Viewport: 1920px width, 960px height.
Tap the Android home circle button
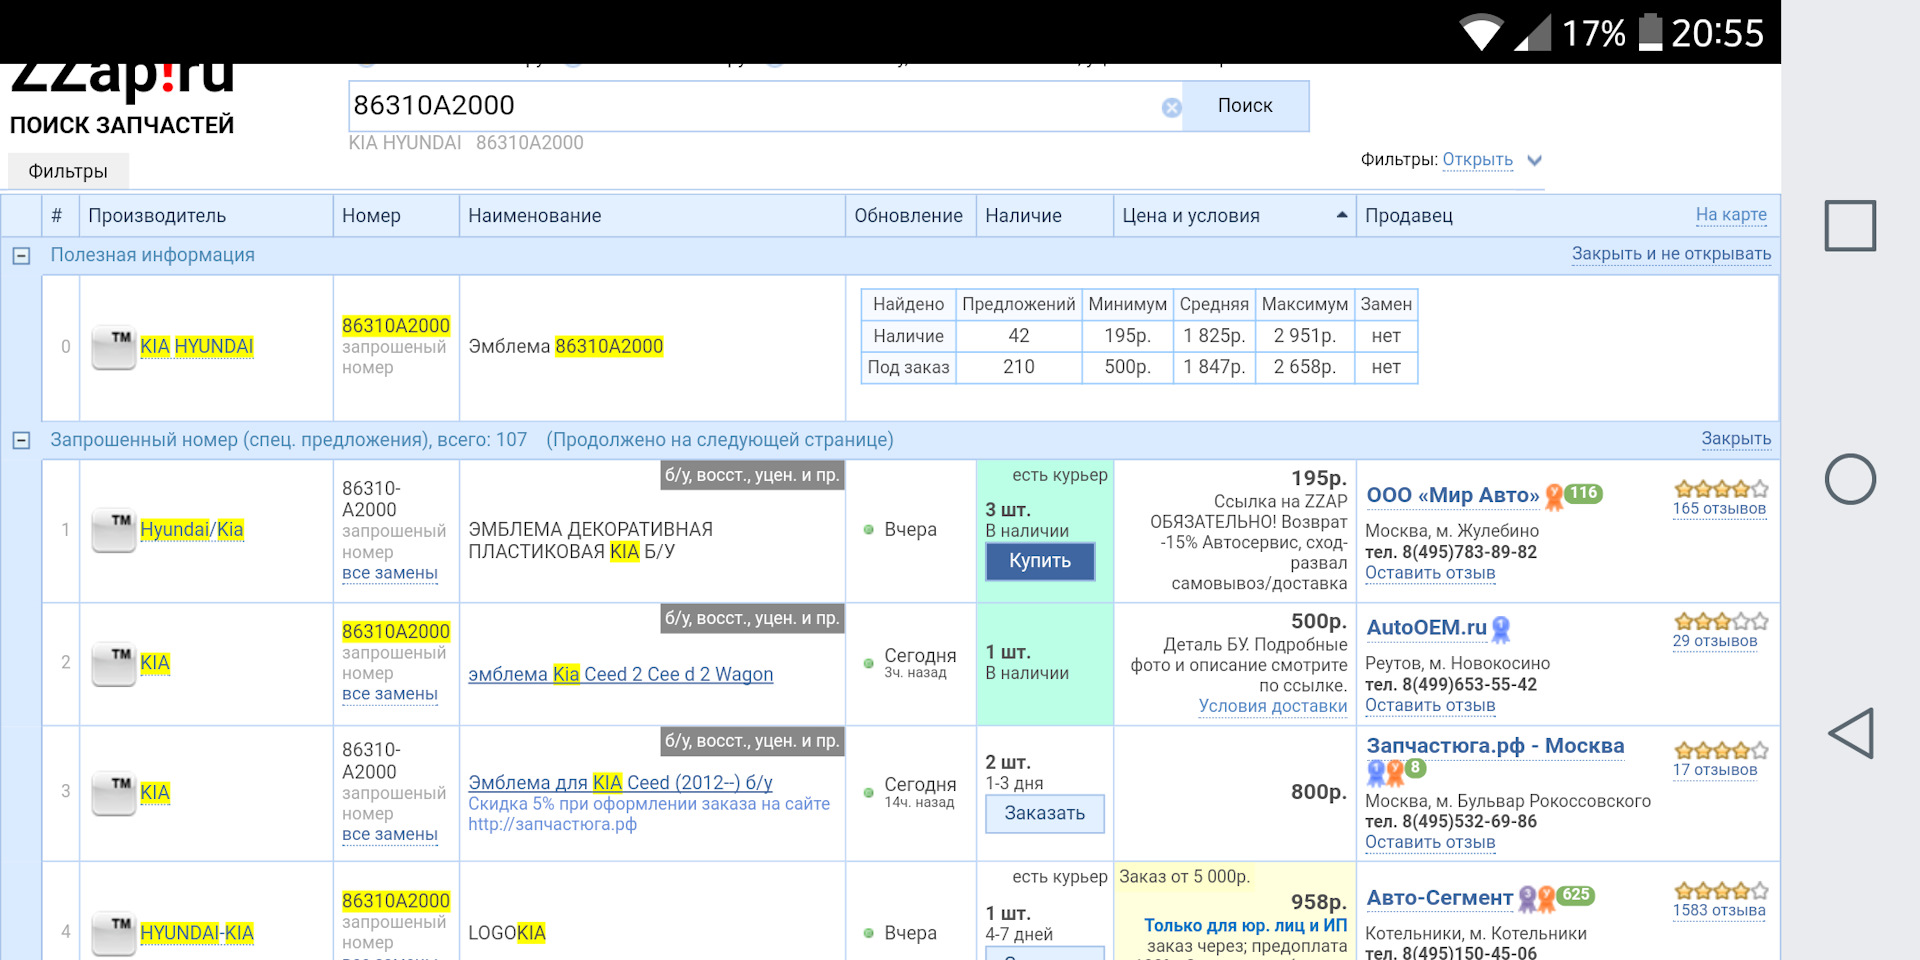click(1850, 479)
